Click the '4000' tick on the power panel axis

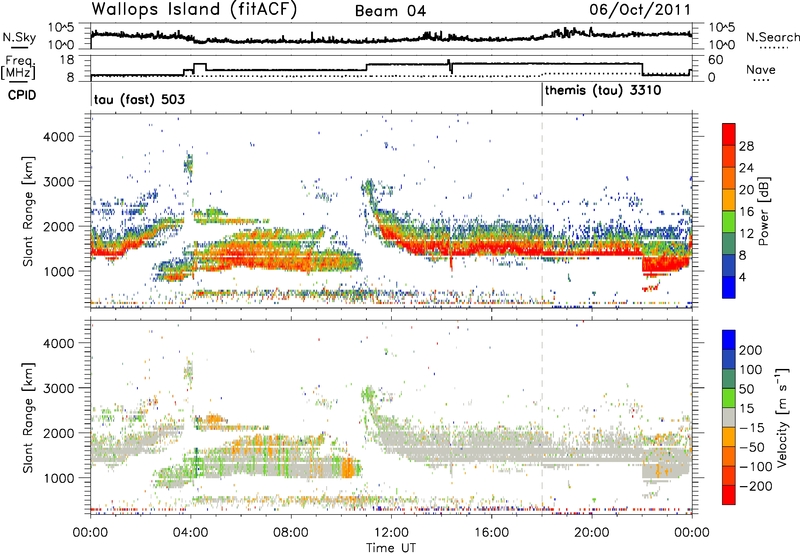[x=58, y=137]
